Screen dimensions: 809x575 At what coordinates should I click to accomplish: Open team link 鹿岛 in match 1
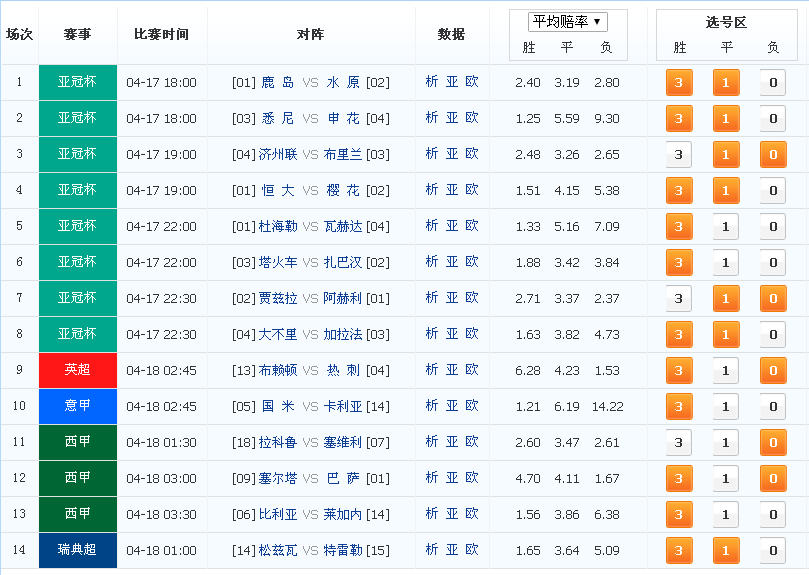[278, 83]
